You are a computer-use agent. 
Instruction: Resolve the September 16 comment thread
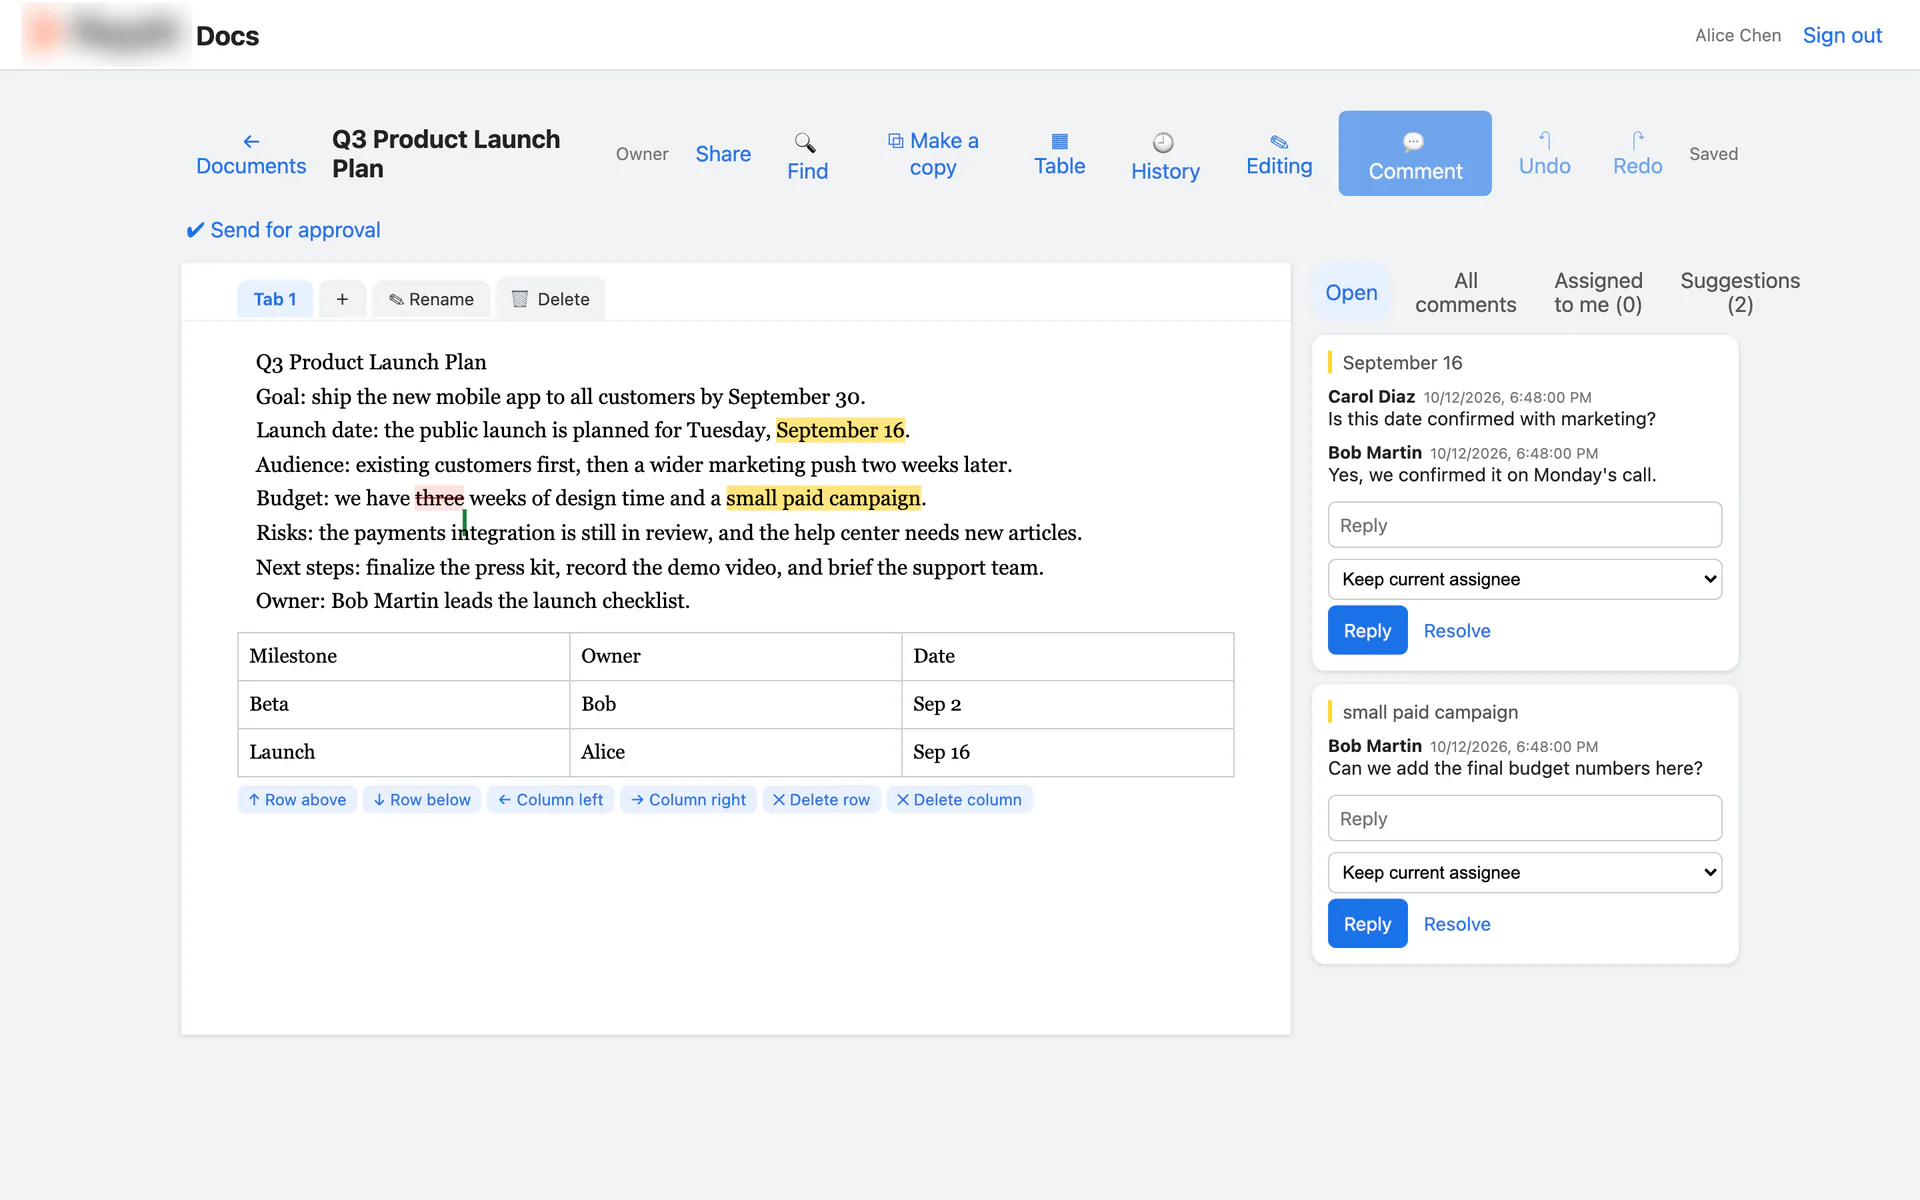[1456, 631]
